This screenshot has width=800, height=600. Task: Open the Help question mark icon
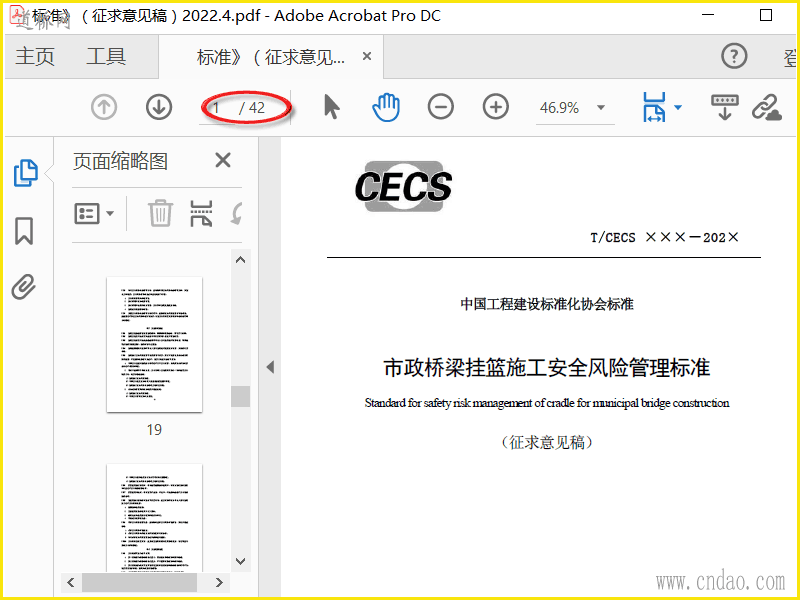point(734,56)
